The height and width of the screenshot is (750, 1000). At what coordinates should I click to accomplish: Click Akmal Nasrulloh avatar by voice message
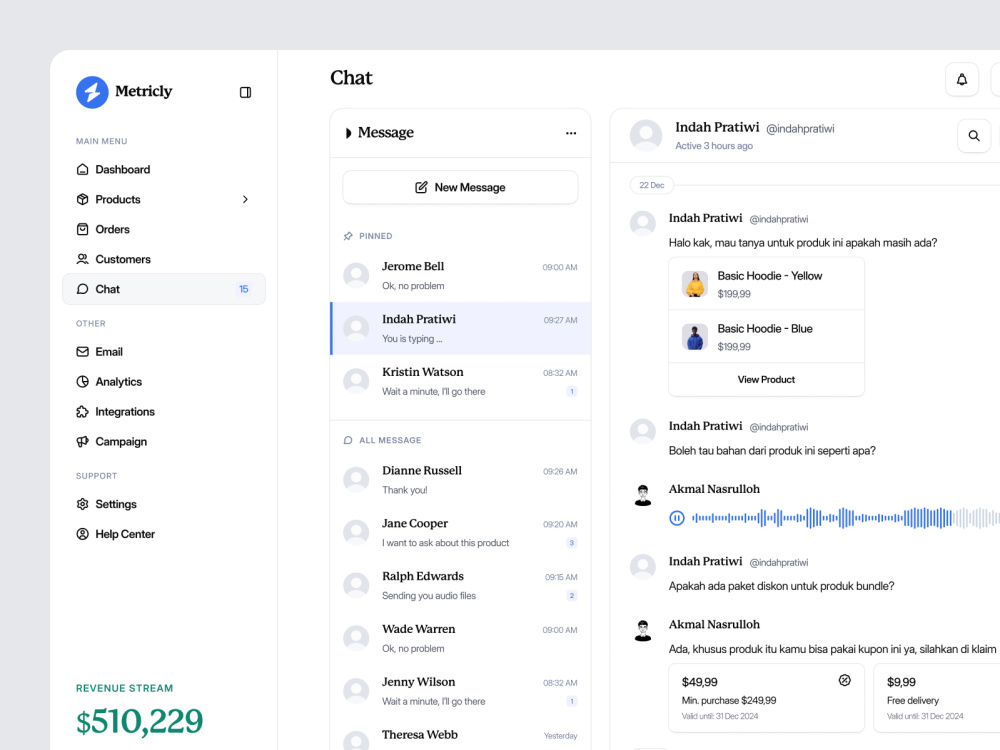643,495
